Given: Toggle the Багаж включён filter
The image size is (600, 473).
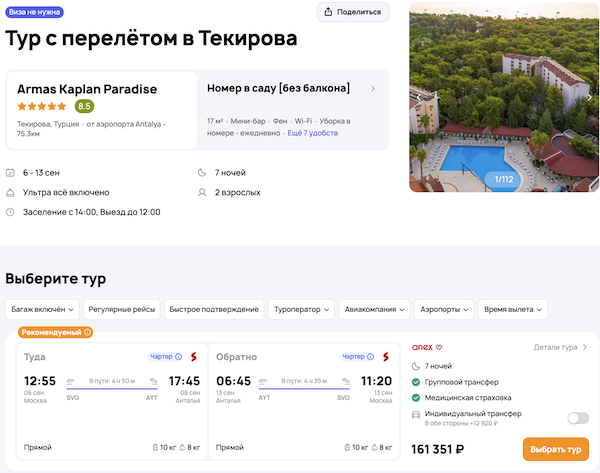Looking at the screenshot, I should coord(41,310).
